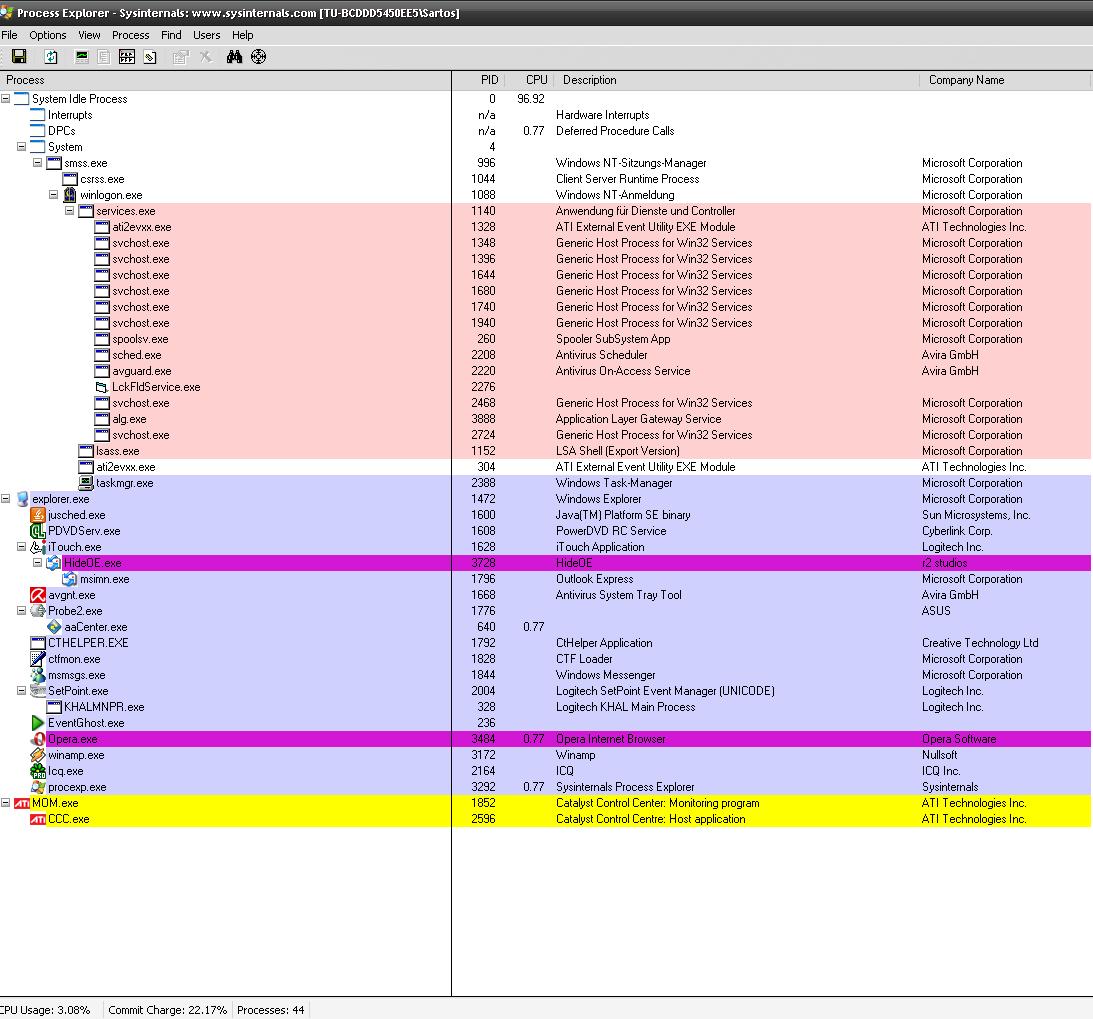The width and height of the screenshot is (1093, 1019).
Task: Click the greyed Kill Process X icon
Action: coord(206,56)
